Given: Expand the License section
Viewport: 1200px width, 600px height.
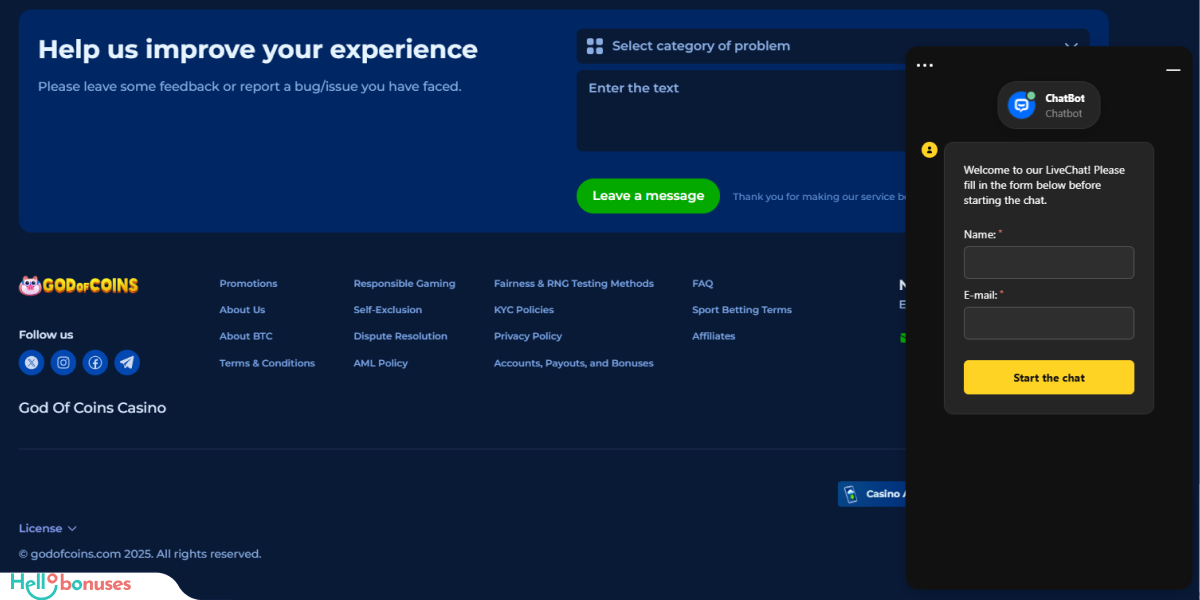Looking at the screenshot, I should click(48, 528).
